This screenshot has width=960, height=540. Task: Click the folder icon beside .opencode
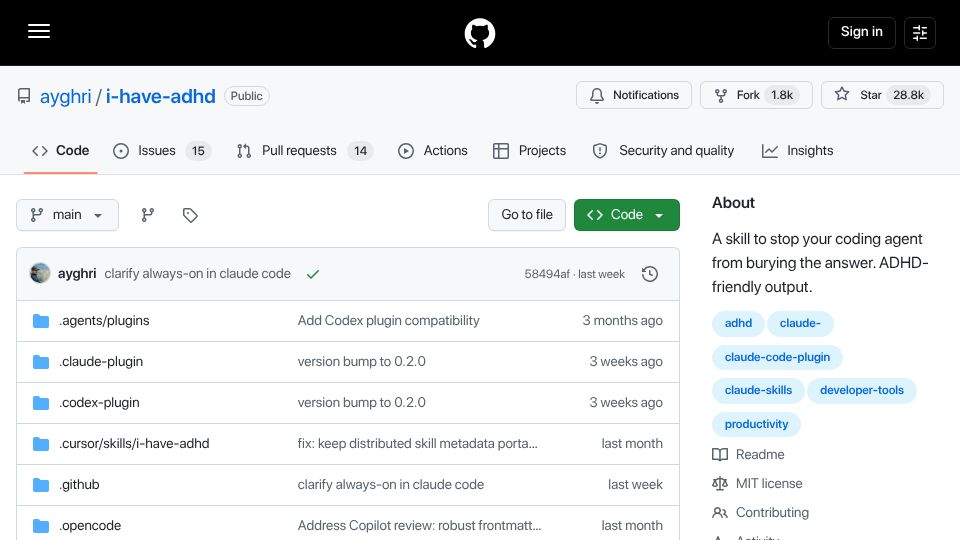coord(41,526)
